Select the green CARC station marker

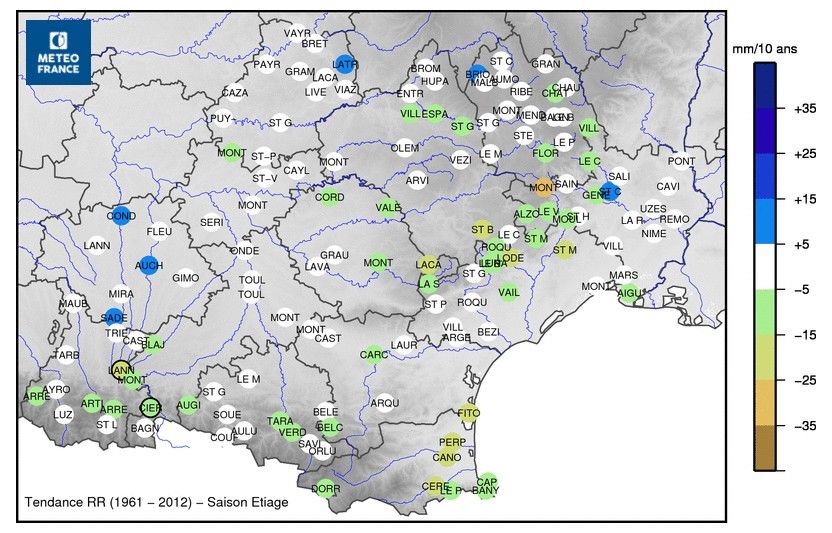pos(374,354)
